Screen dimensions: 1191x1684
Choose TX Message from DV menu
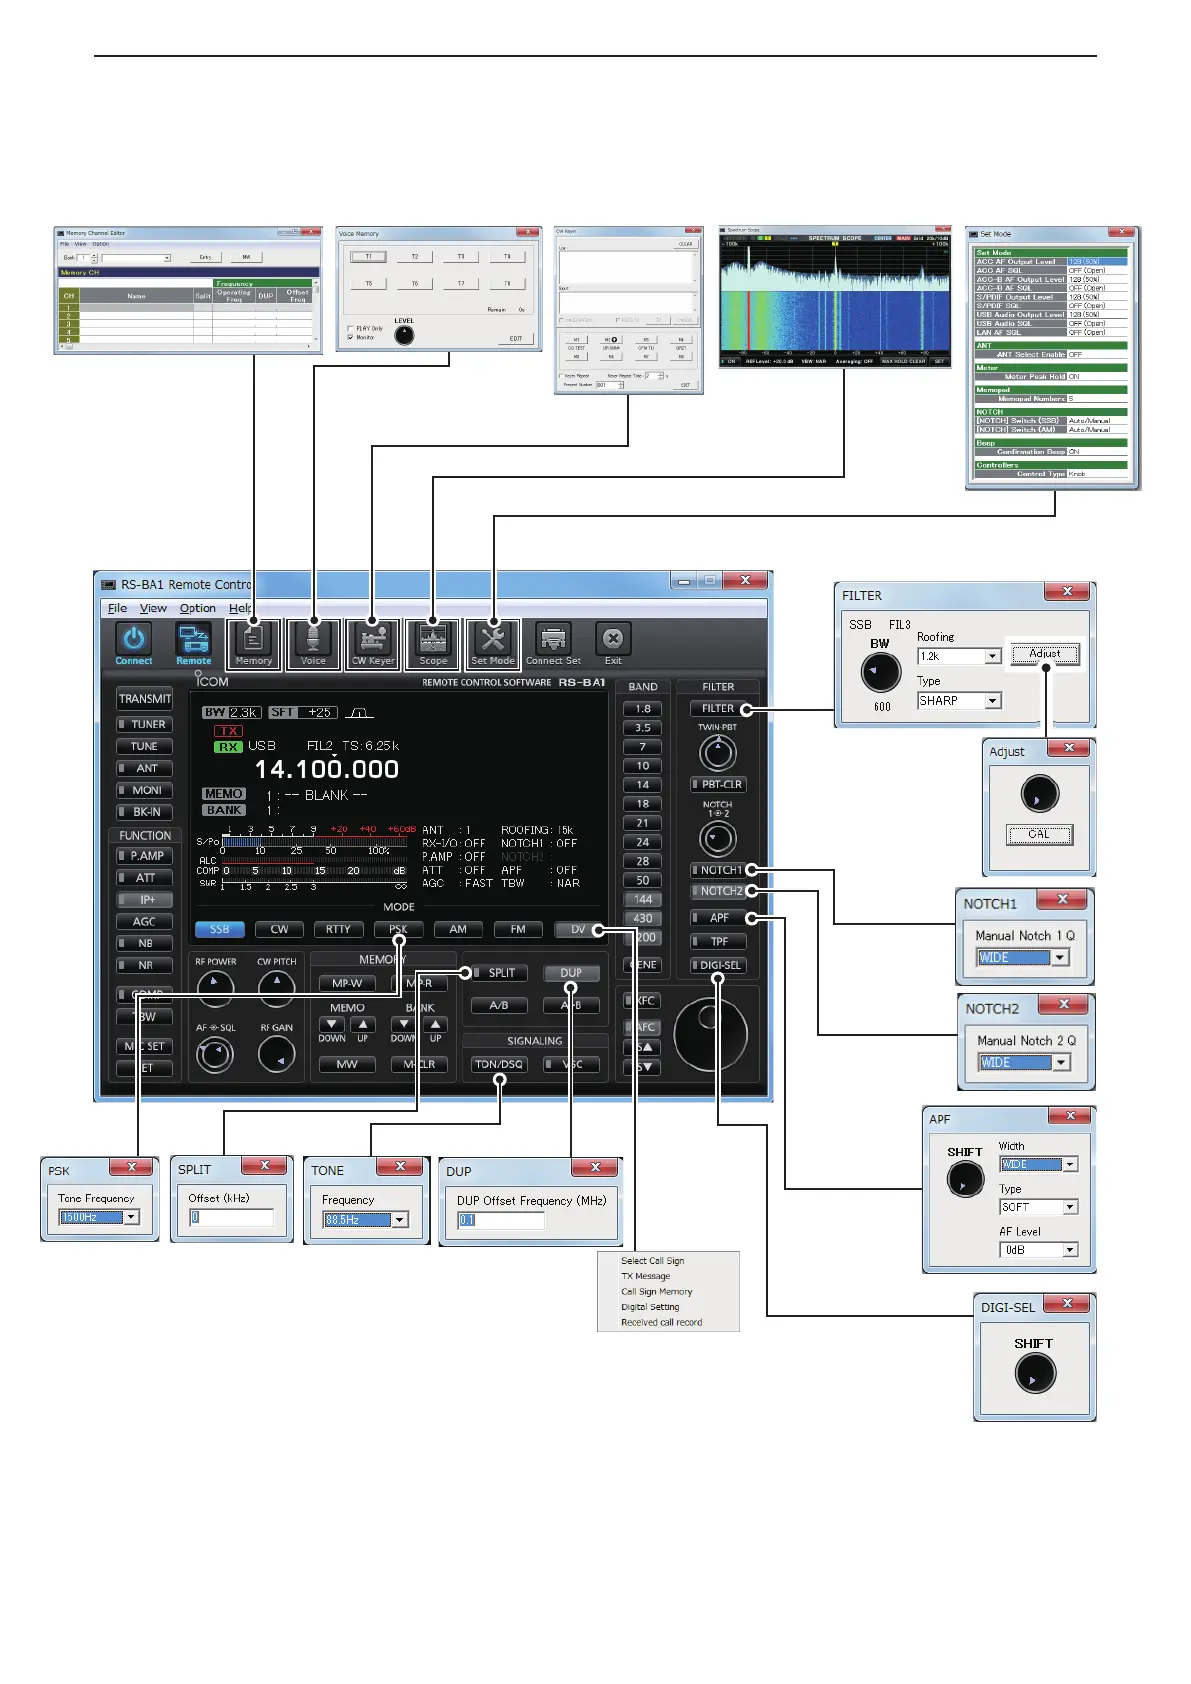tap(645, 1276)
